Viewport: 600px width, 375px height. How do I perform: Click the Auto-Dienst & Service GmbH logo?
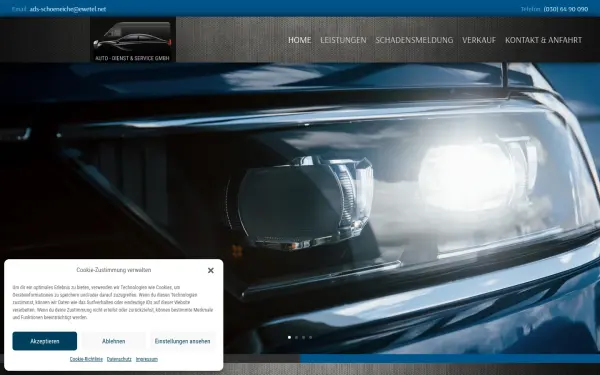click(133, 39)
